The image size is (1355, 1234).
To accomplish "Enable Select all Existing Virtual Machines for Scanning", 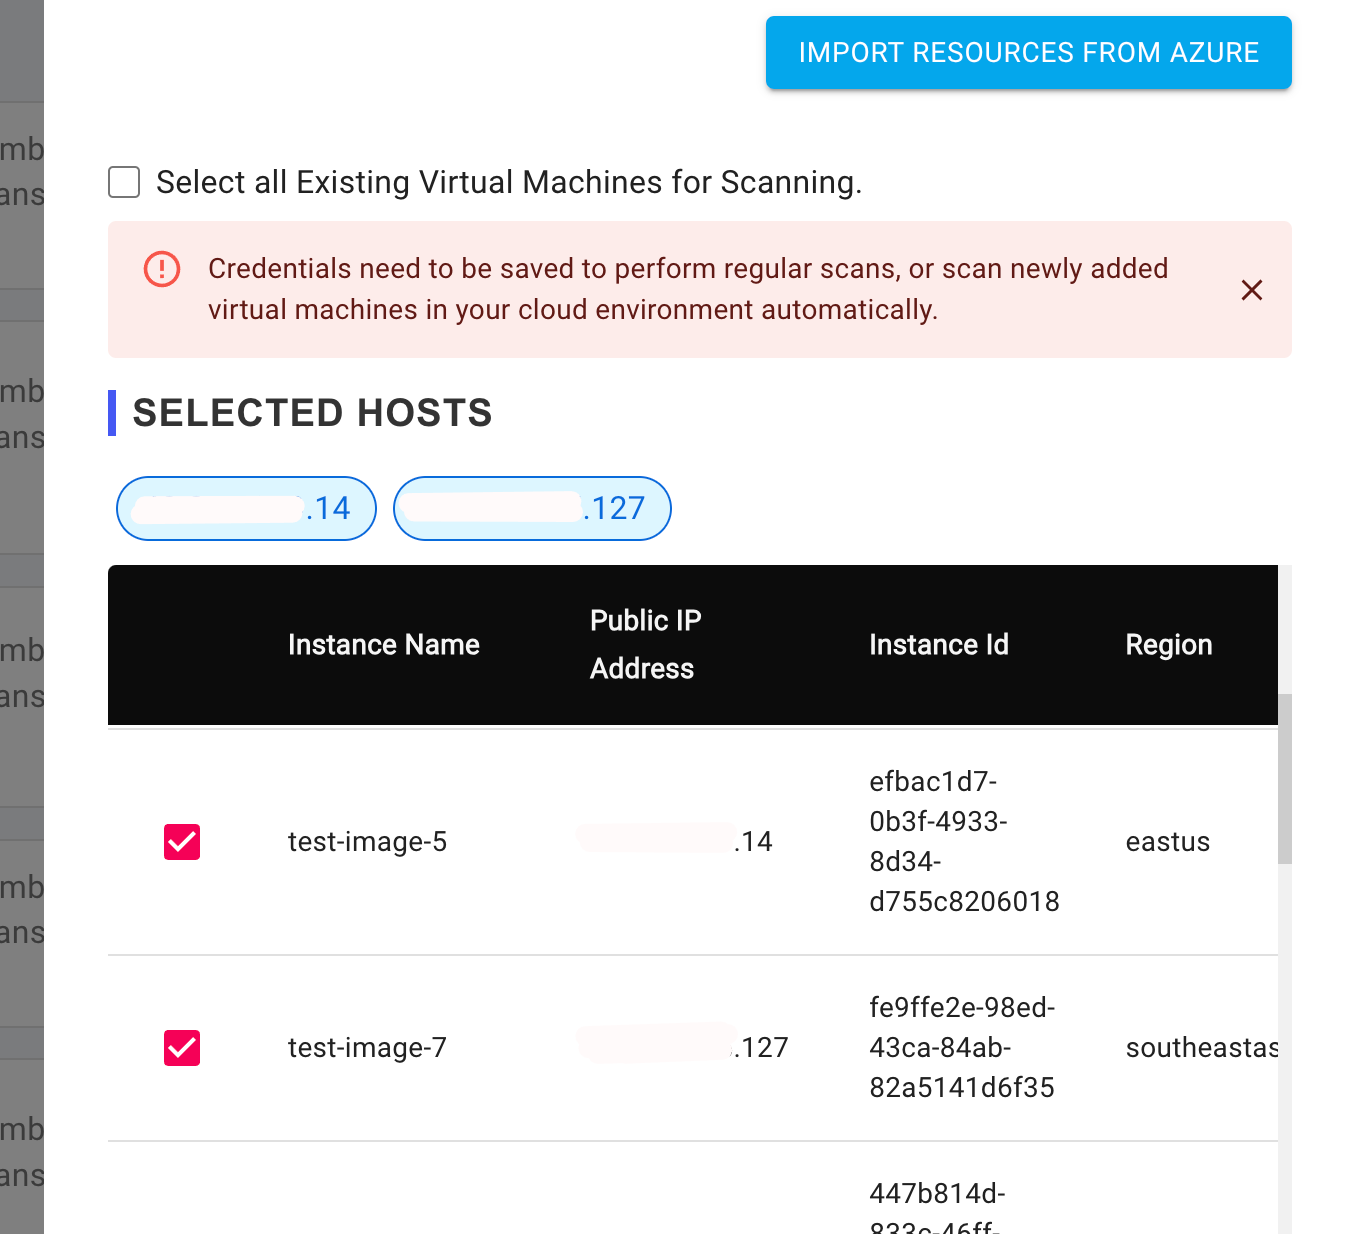I will [124, 182].
